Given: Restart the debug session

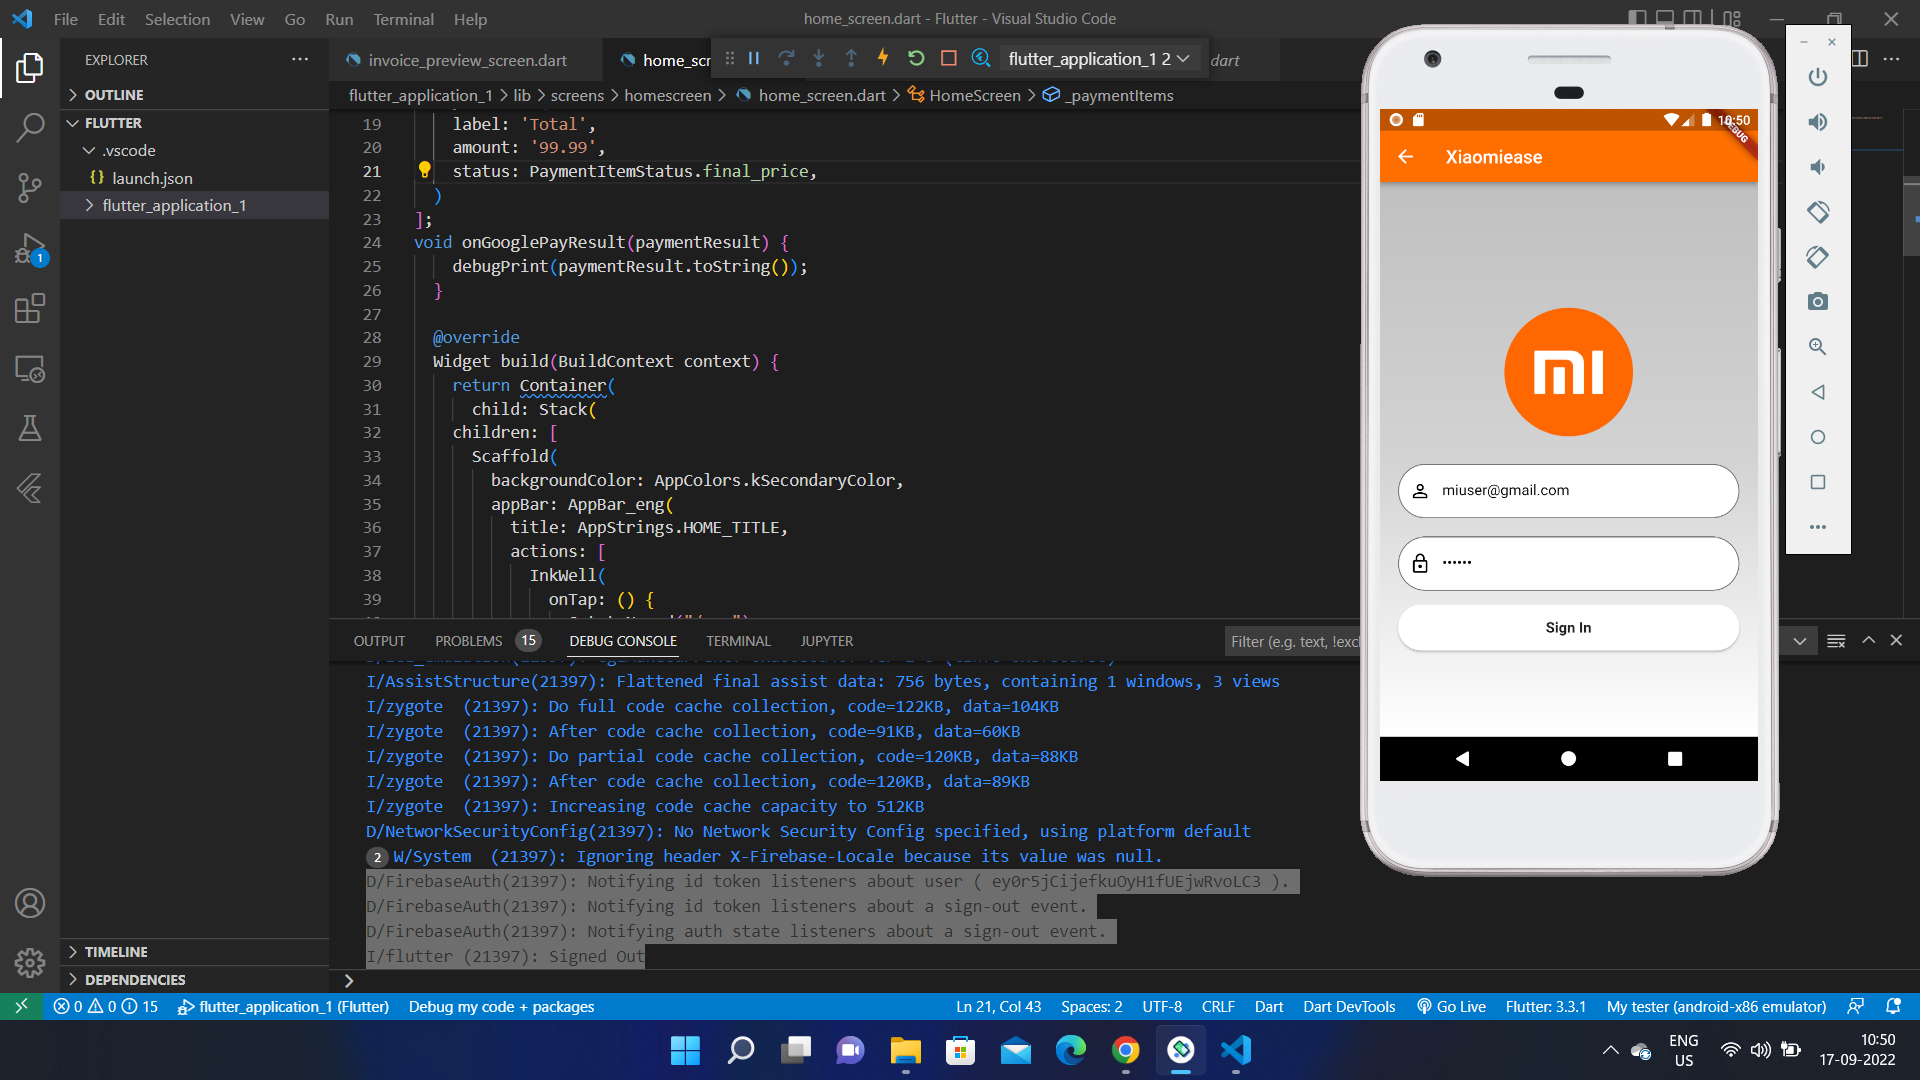Looking at the screenshot, I should (x=916, y=59).
